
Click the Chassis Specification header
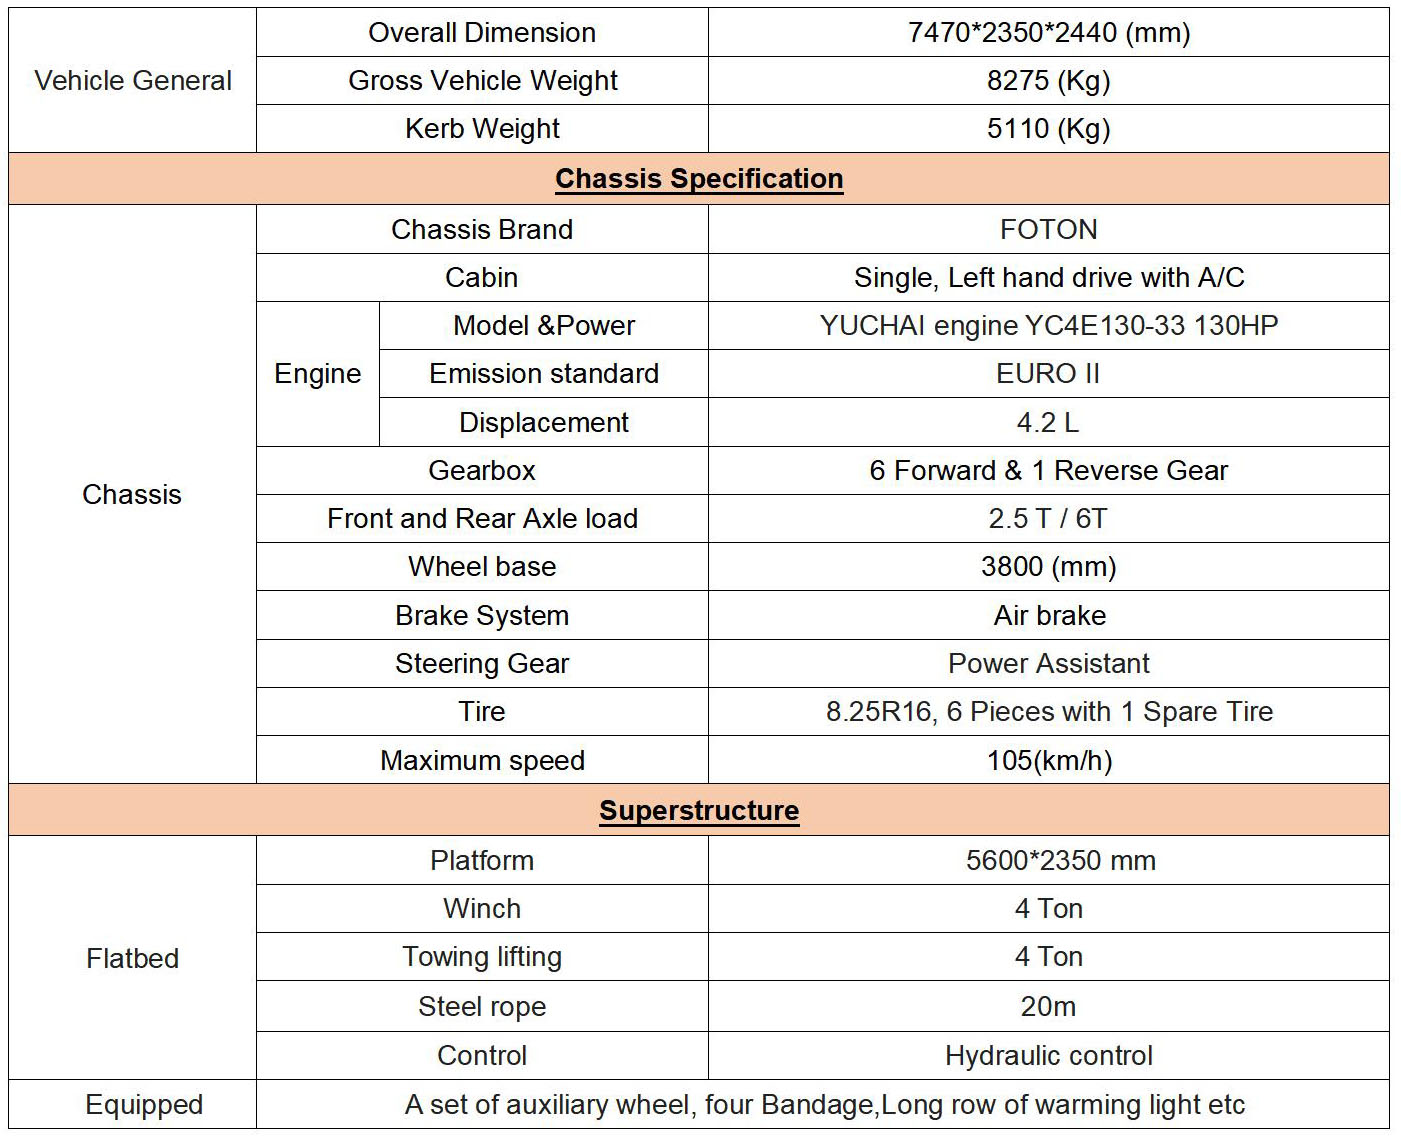699,179
